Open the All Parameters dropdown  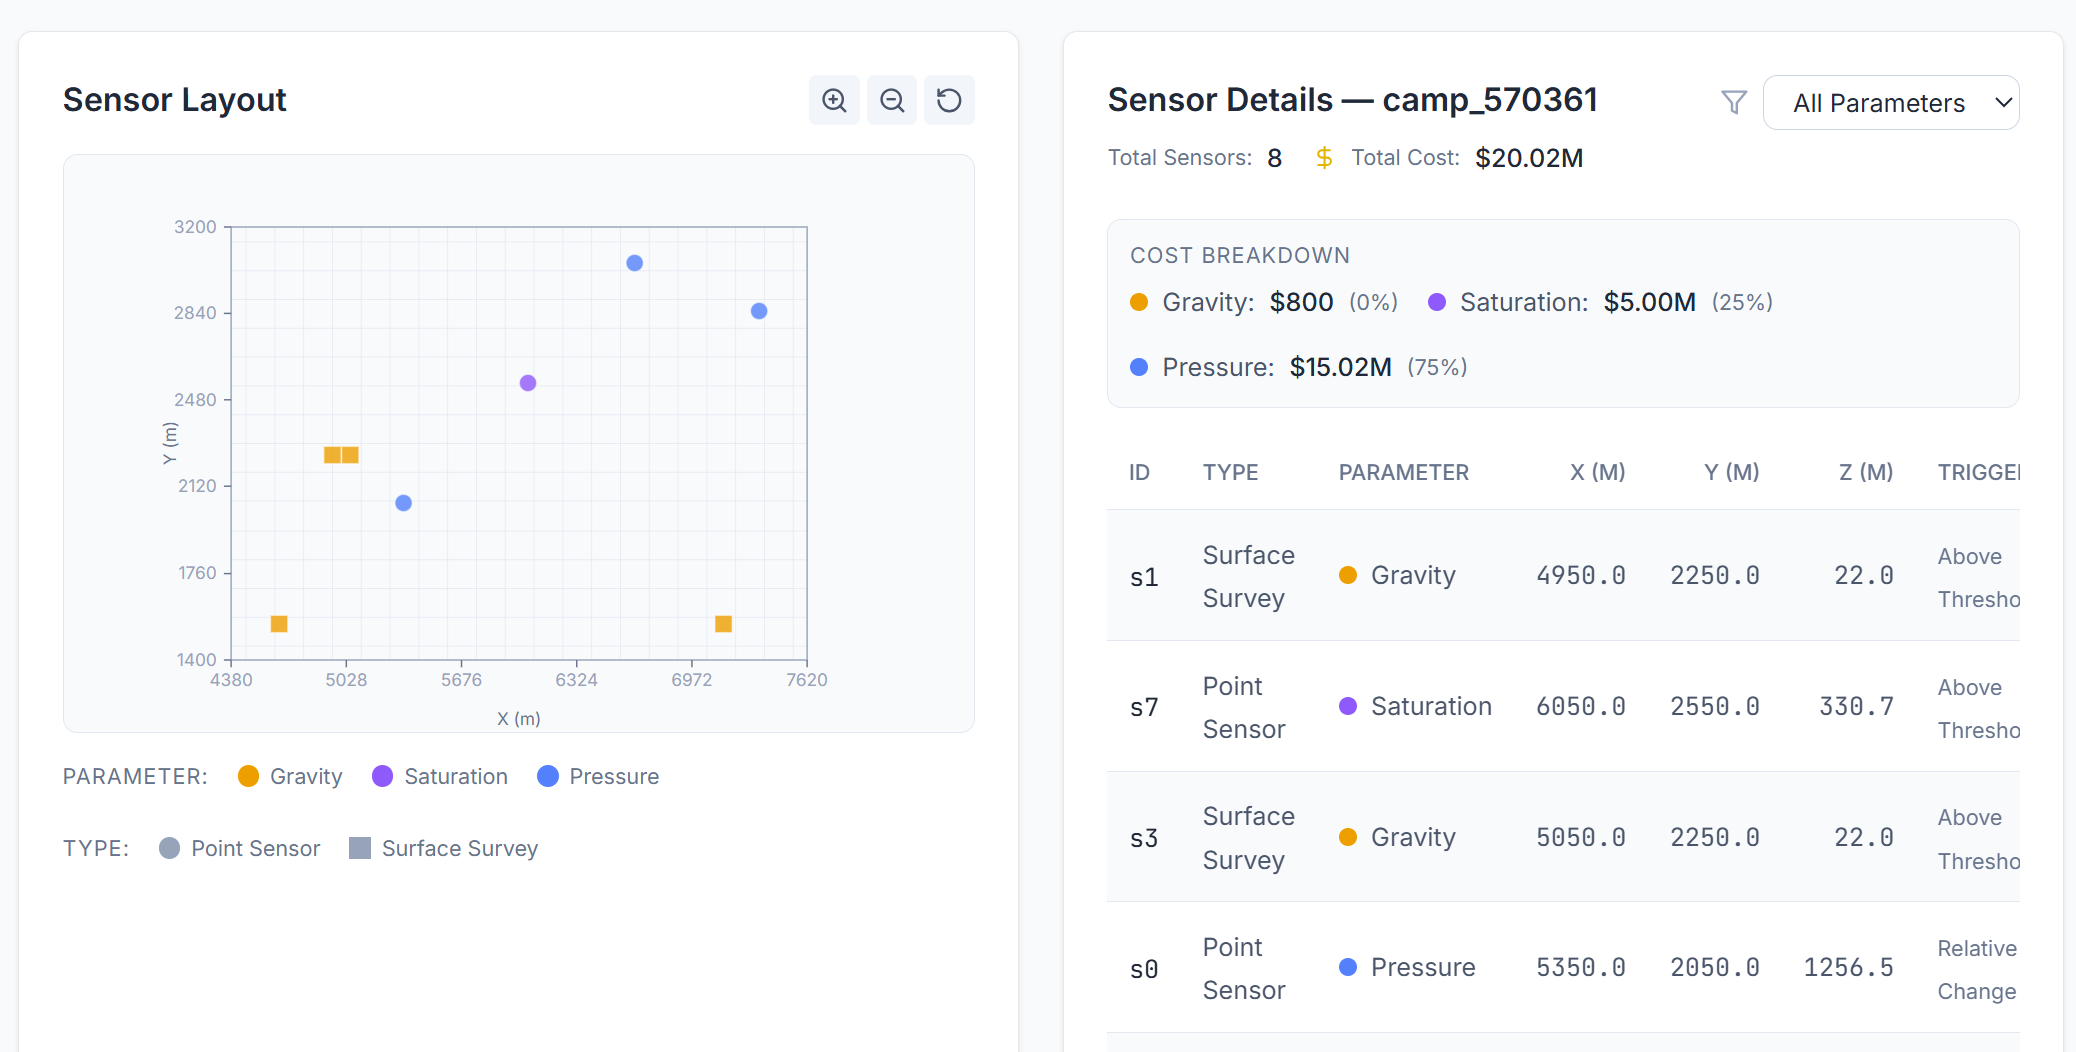point(1890,103)
